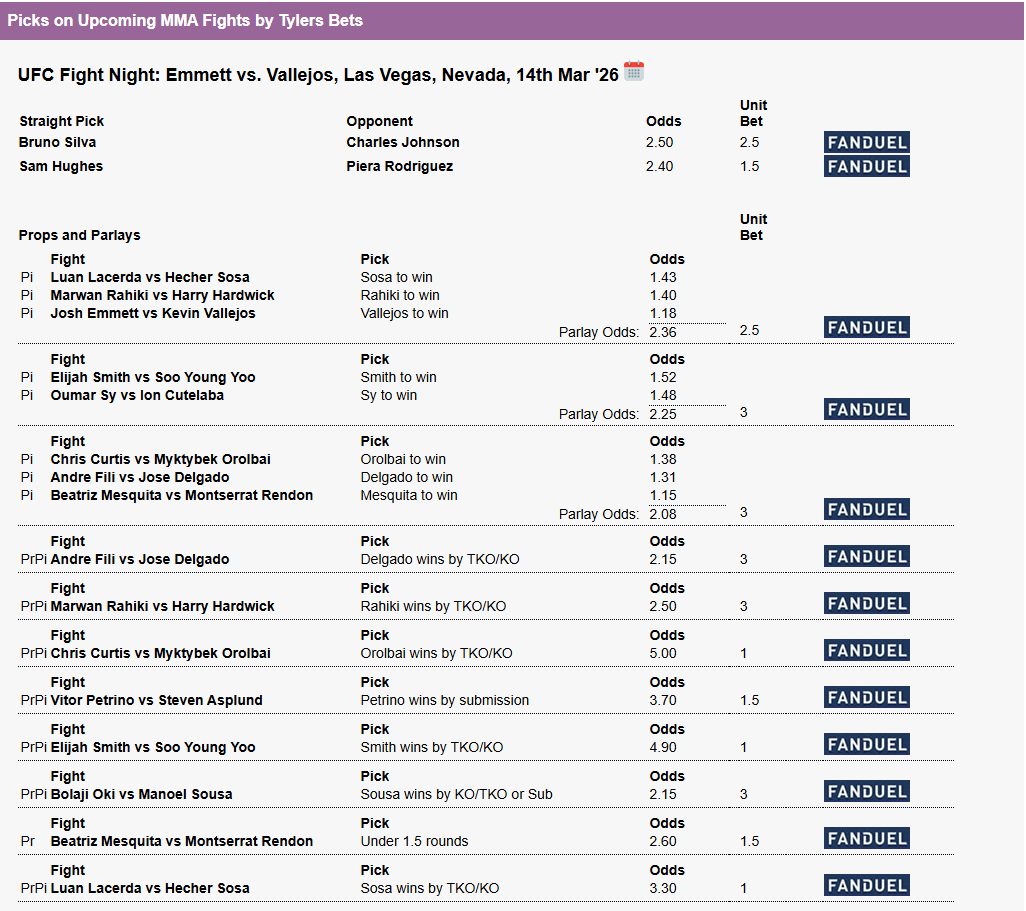Screen dimensions: 1026x911
Task: Click Chris Curtis vs Myktybek Orolbai parlay fight
Action: click(160, 459)
